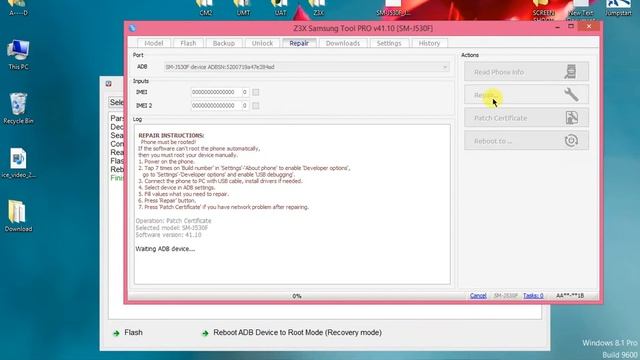
Task: Open the Download folder on desktop
Action: [18, 216]
